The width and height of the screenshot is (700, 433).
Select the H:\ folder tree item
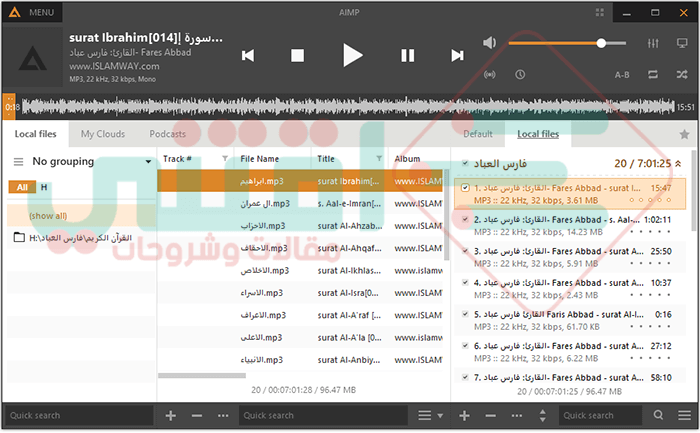80,238
